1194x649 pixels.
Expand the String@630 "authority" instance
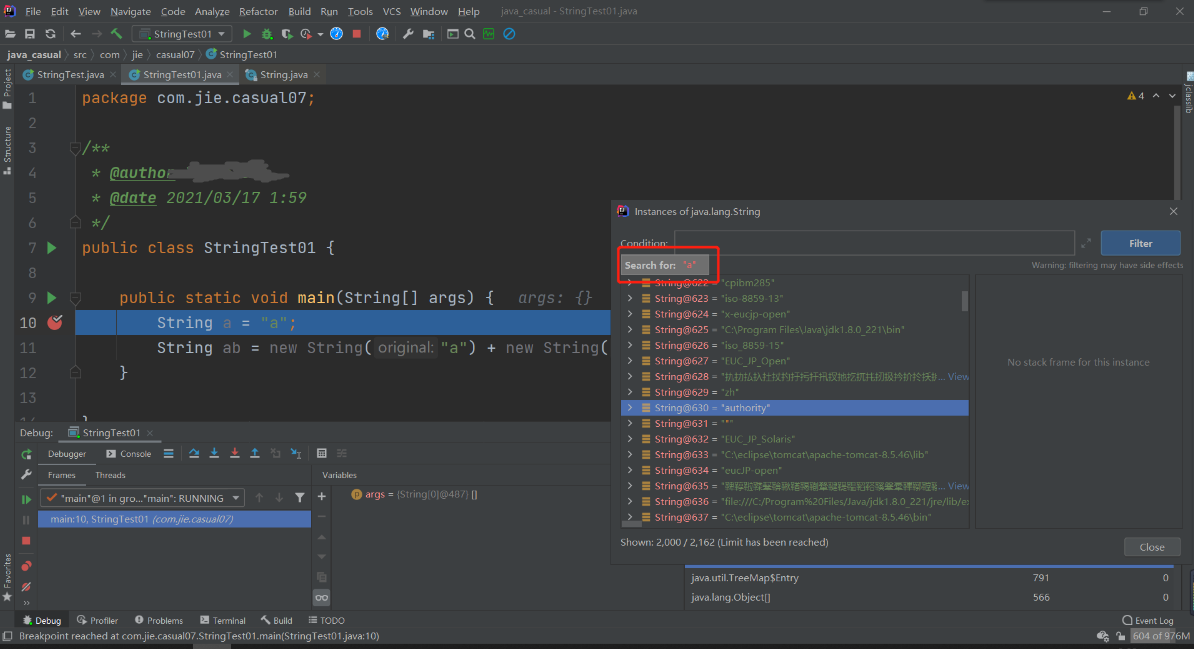coord(630,408)
